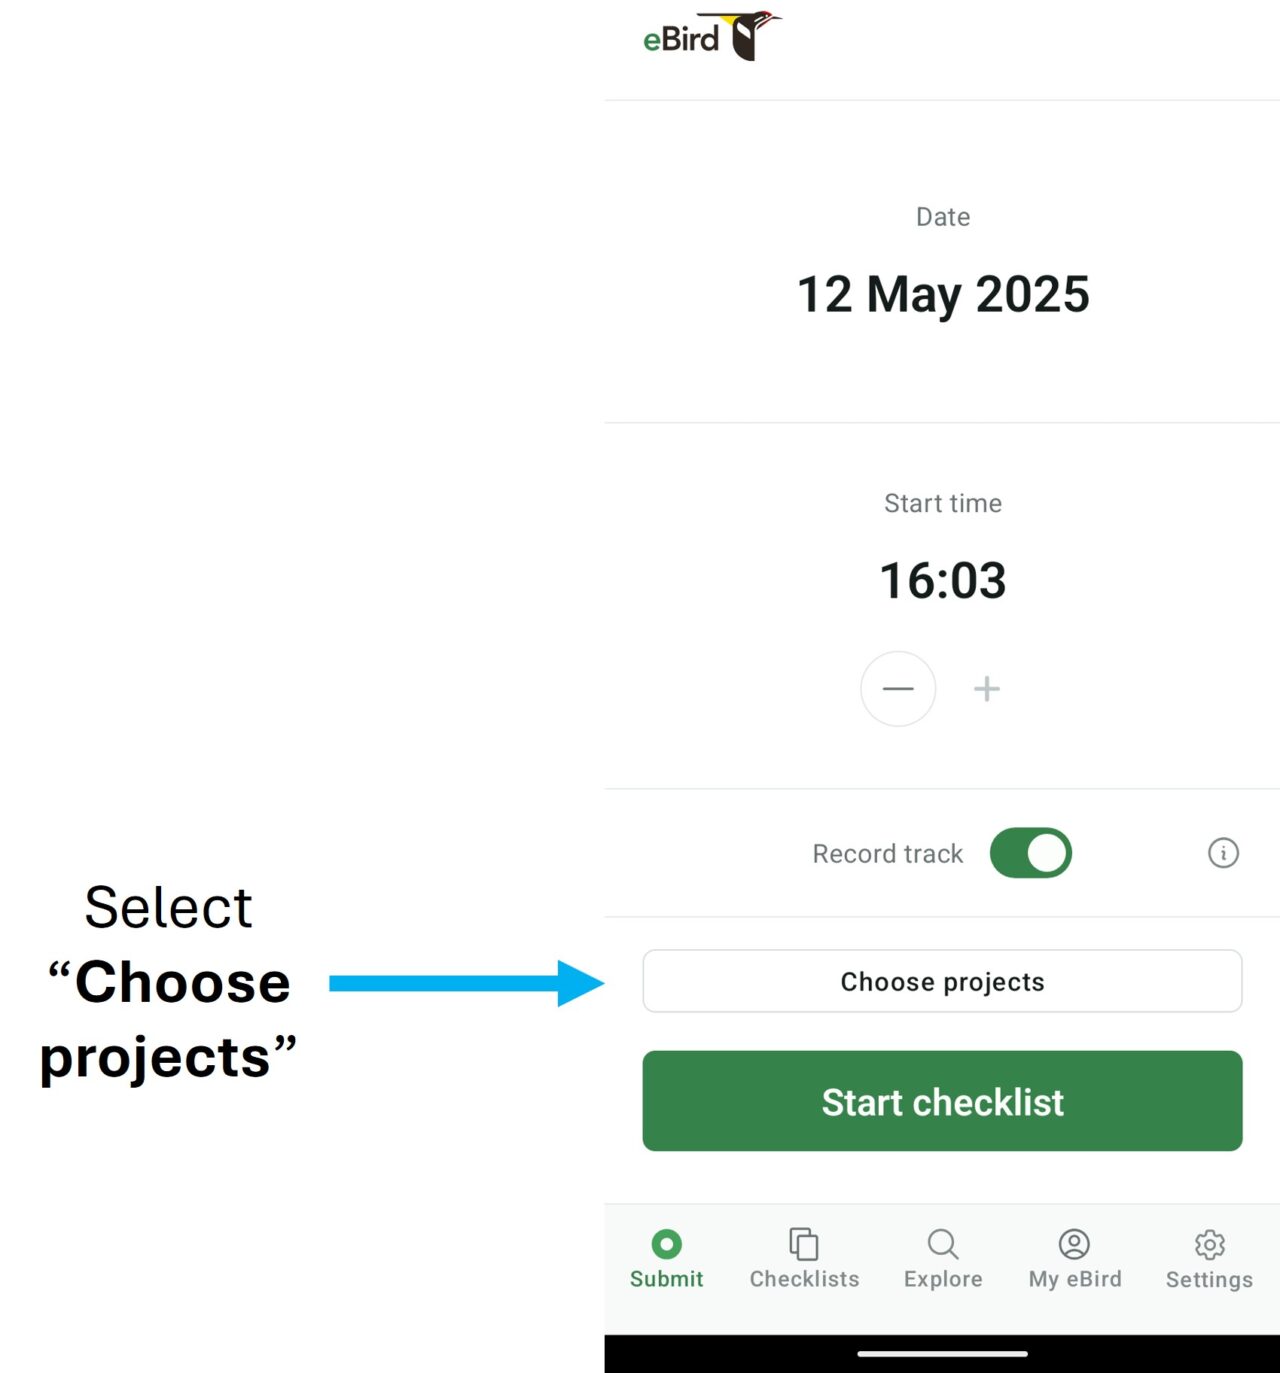Tap the Start checklist button
The height and width of the screenshot is (1373, 1280).
pyautogui.click(x=942, y=1101)
